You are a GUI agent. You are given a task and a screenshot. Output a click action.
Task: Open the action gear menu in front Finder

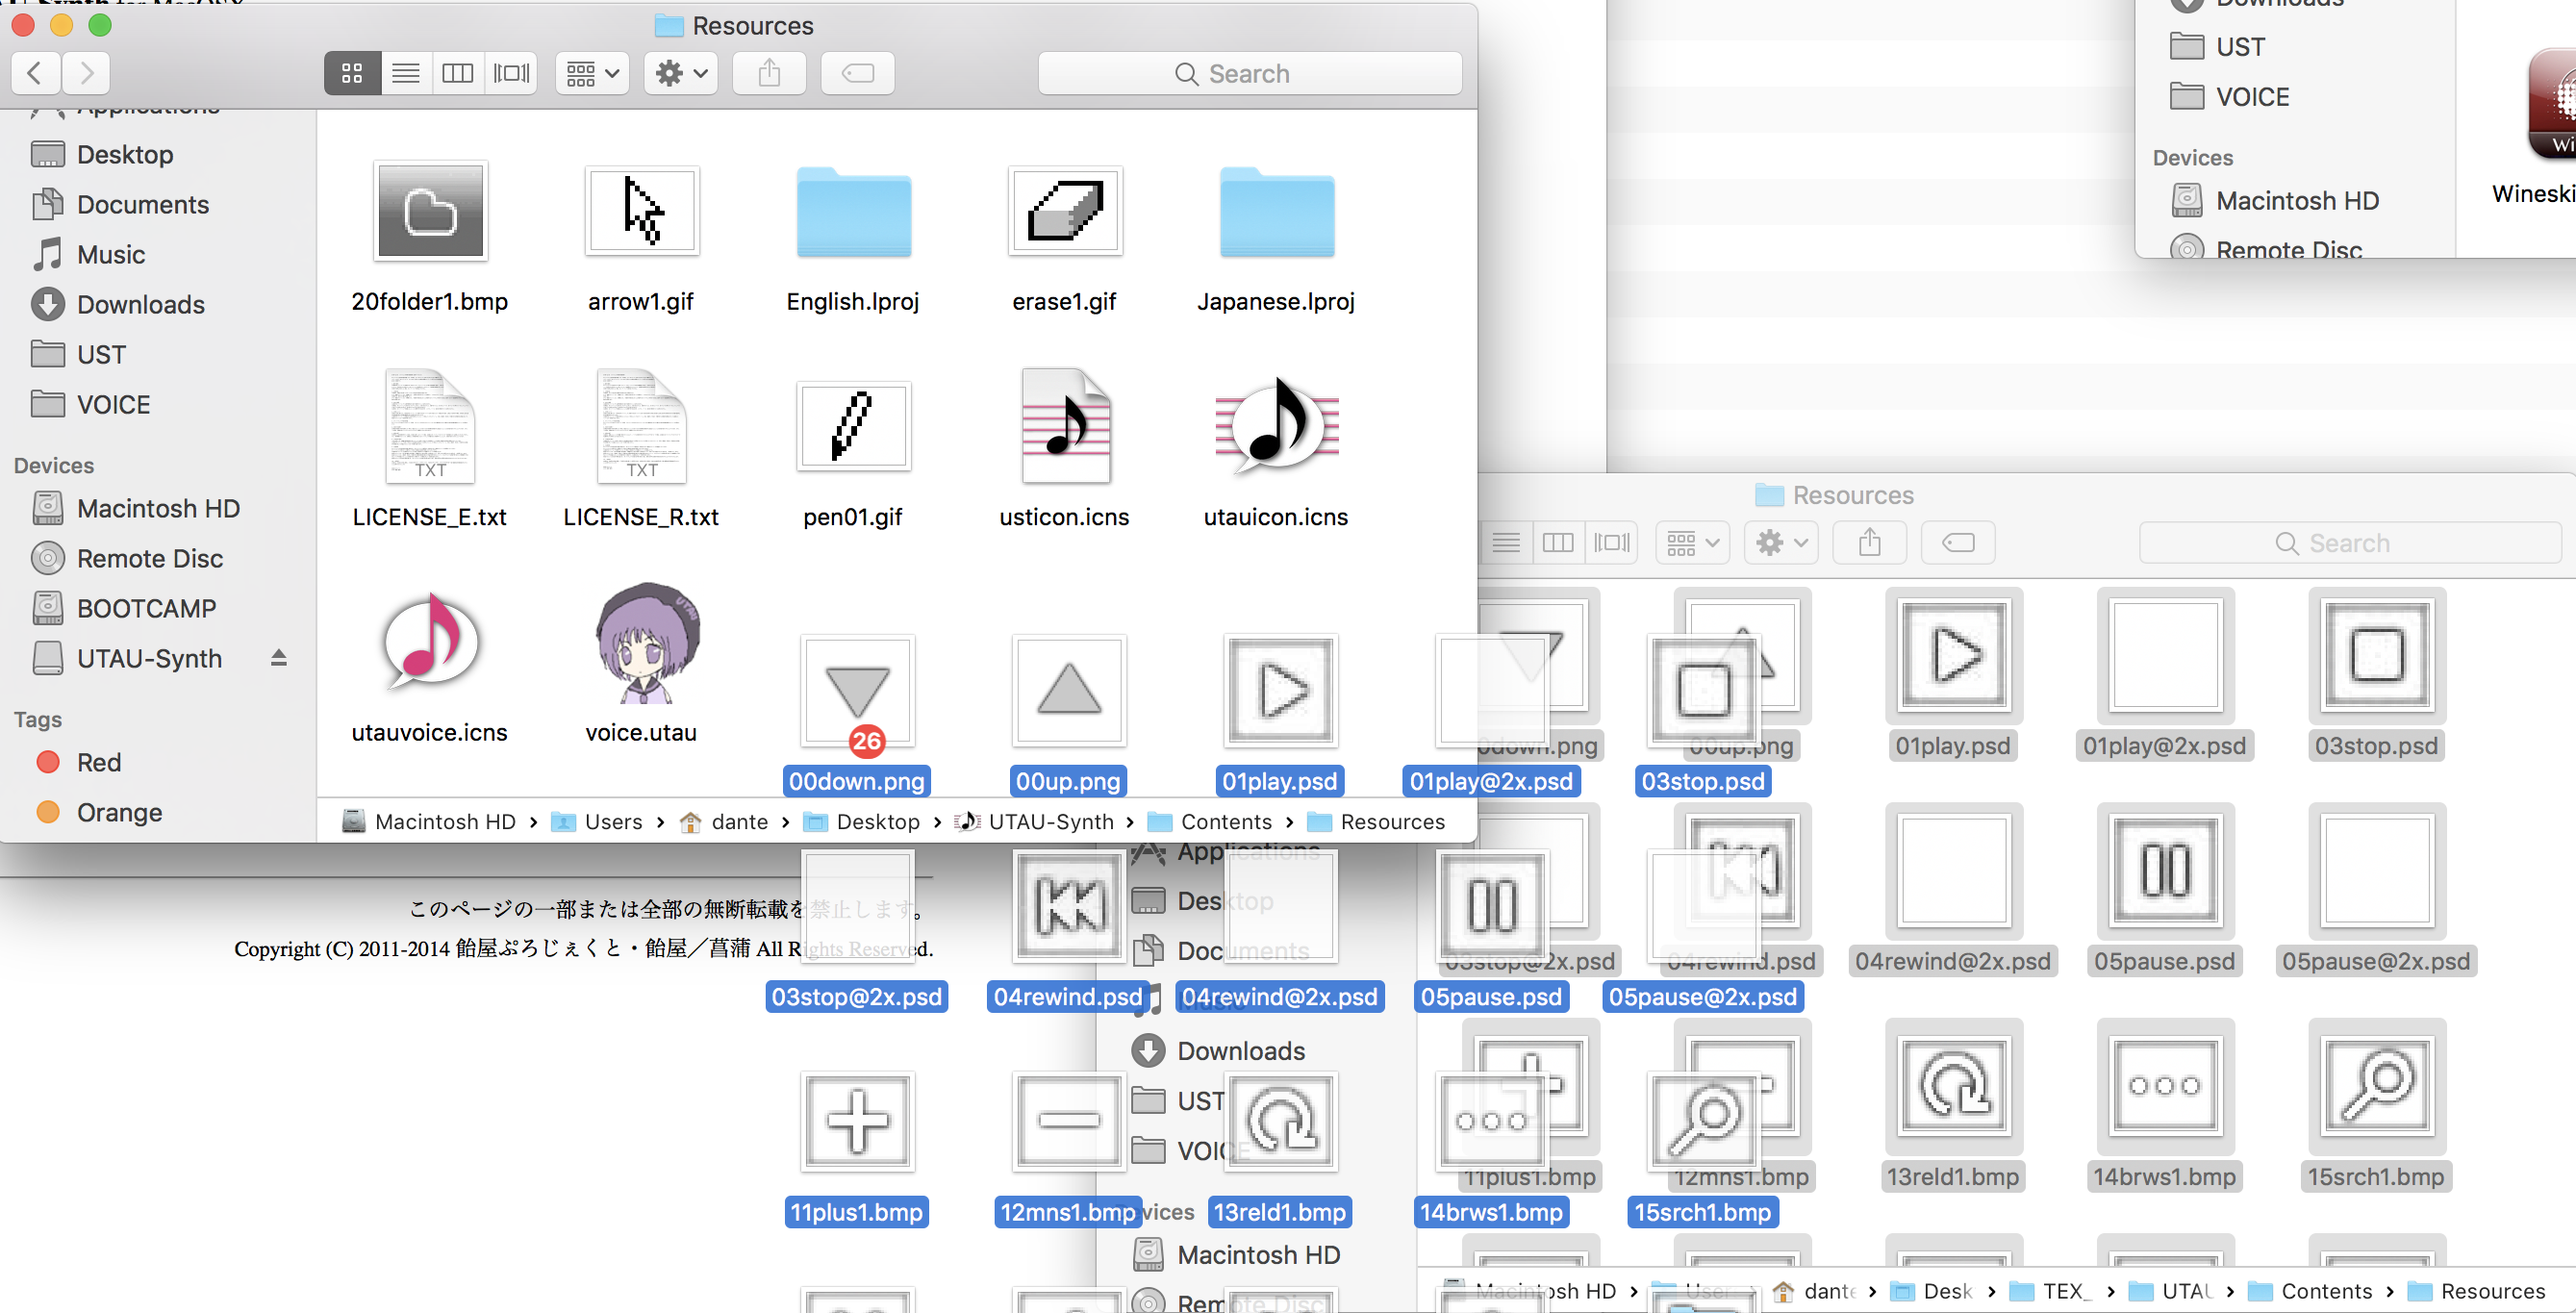coord(681,73)
